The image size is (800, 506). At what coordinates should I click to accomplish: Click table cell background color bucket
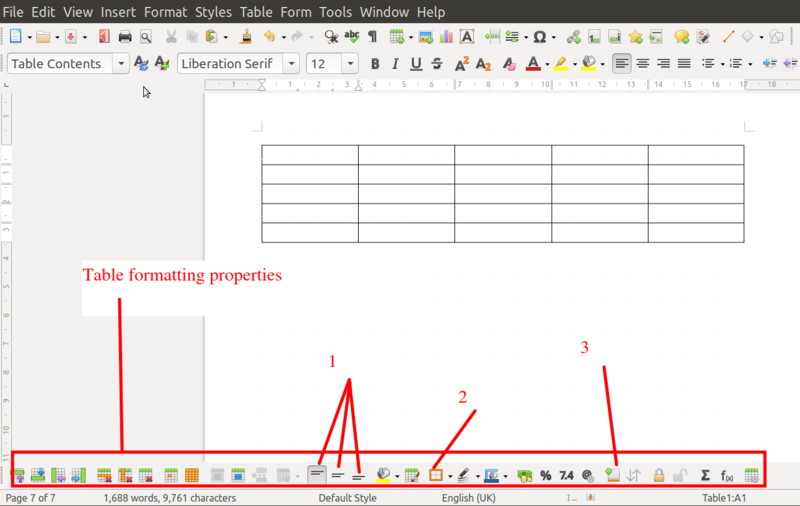pos(383,475)
